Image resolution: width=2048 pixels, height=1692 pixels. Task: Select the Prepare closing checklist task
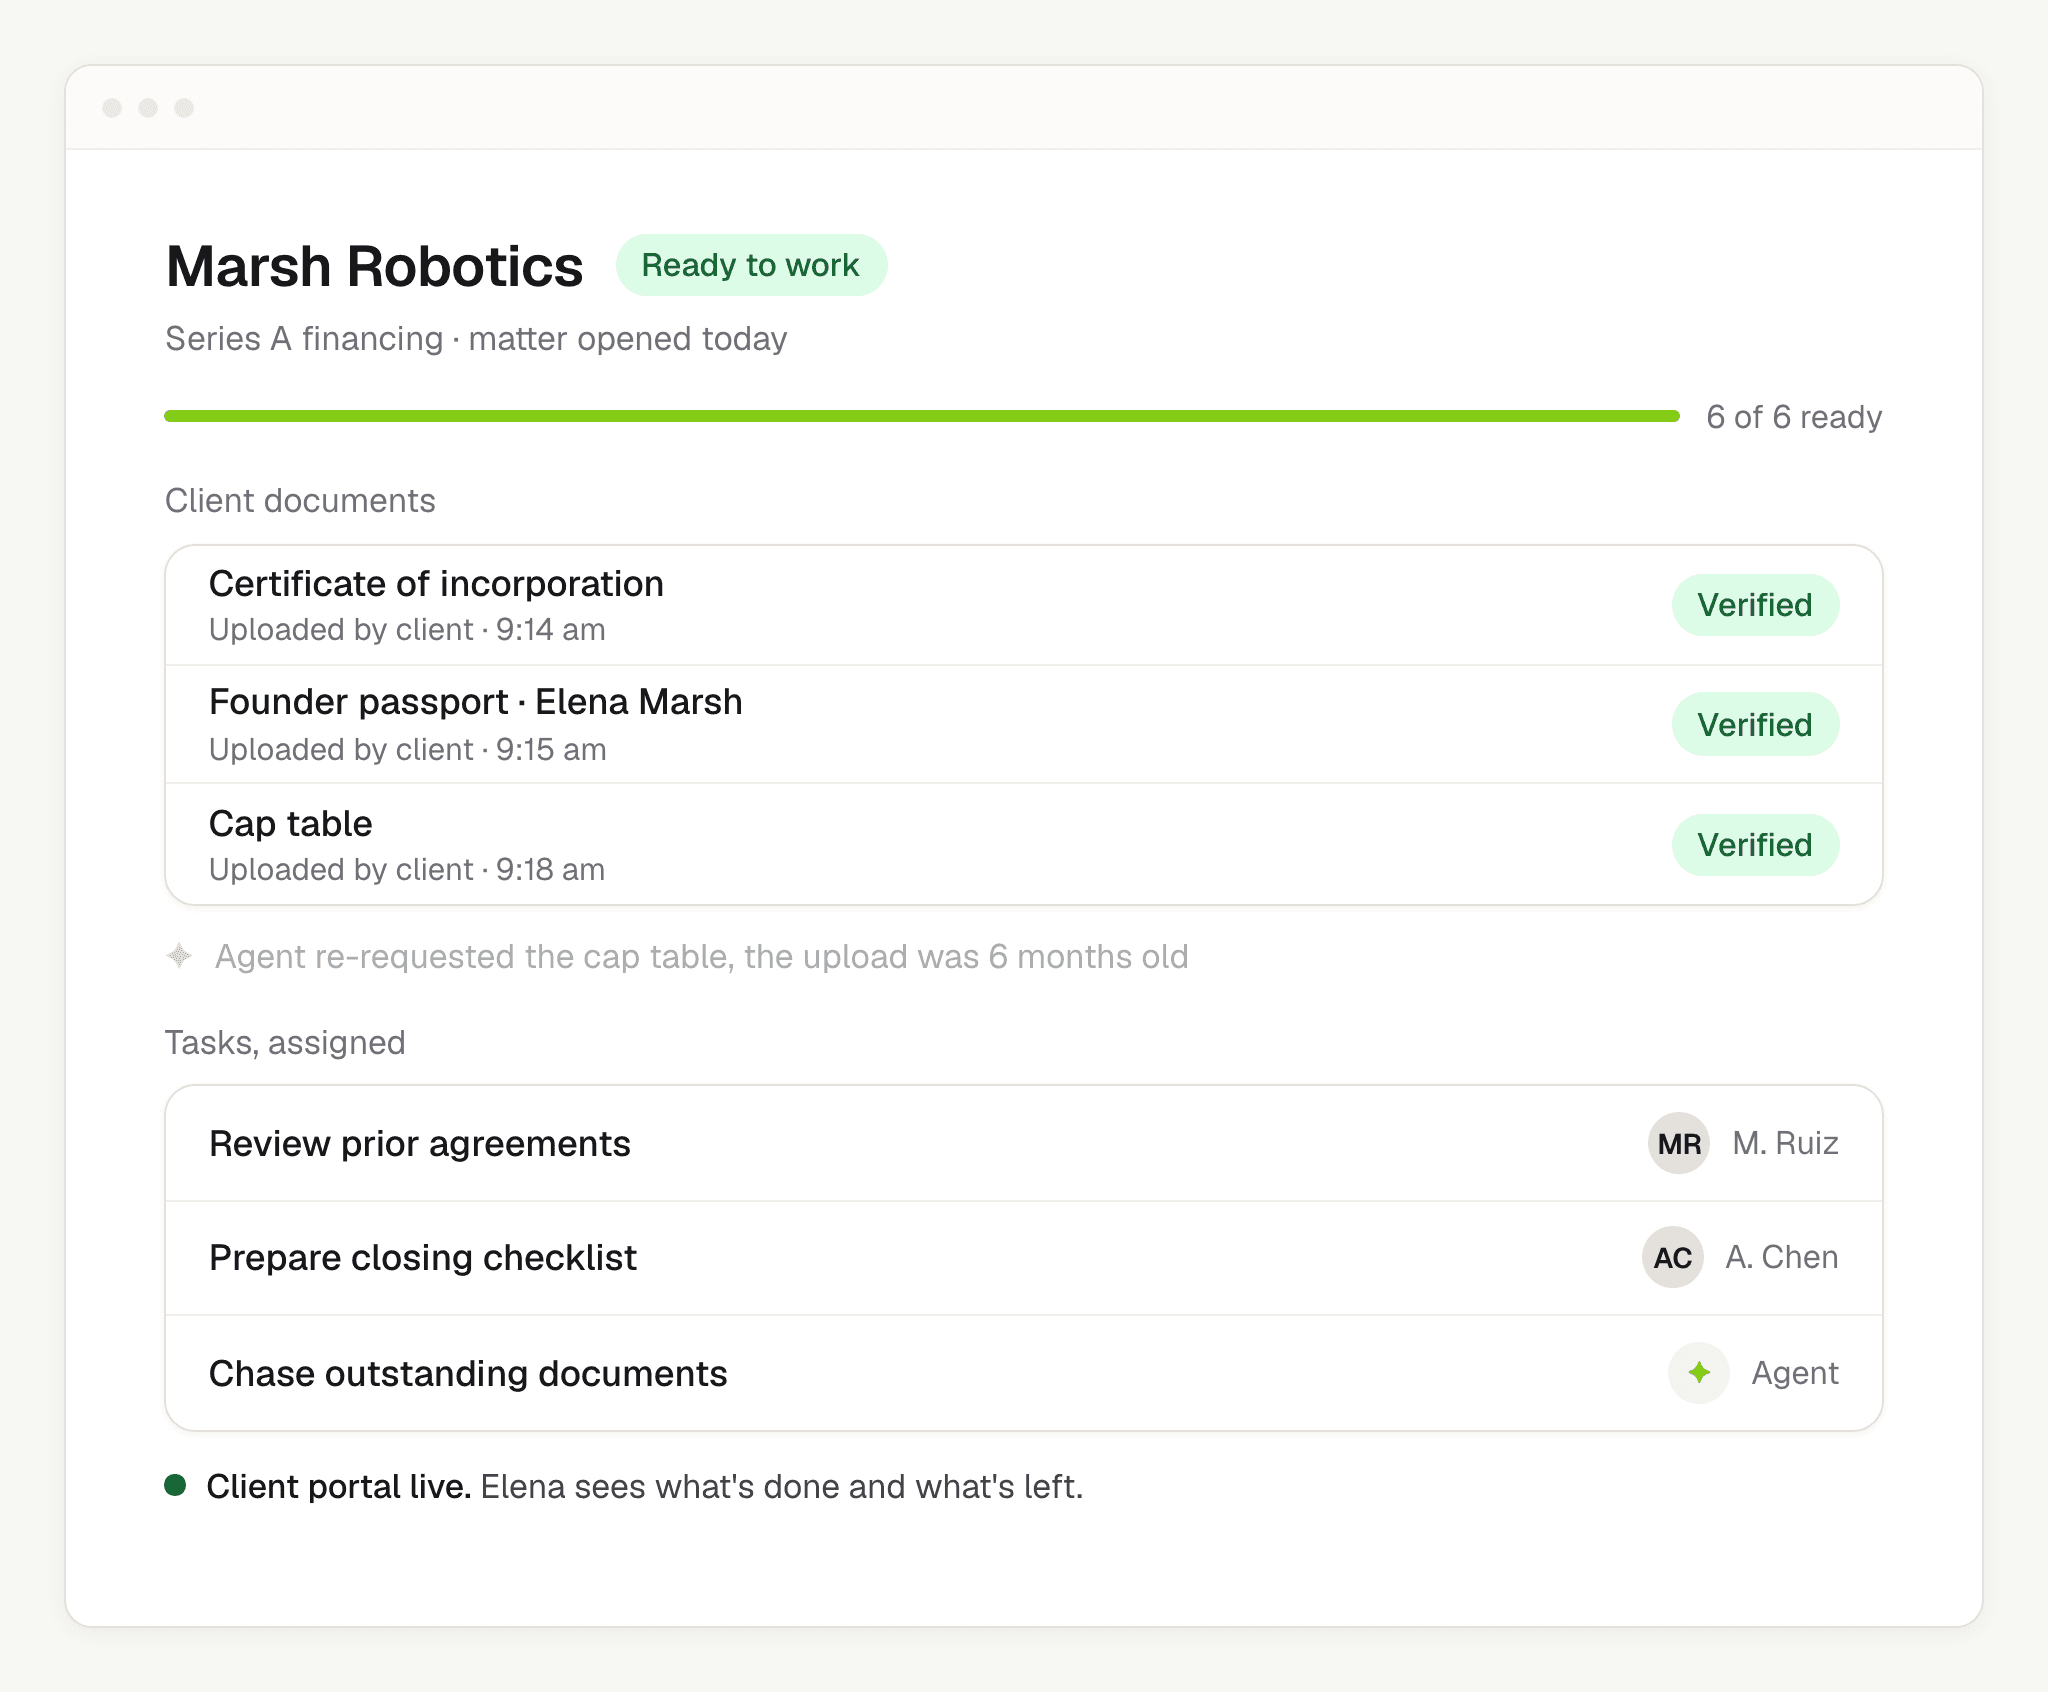(x=1024, y=1257)
